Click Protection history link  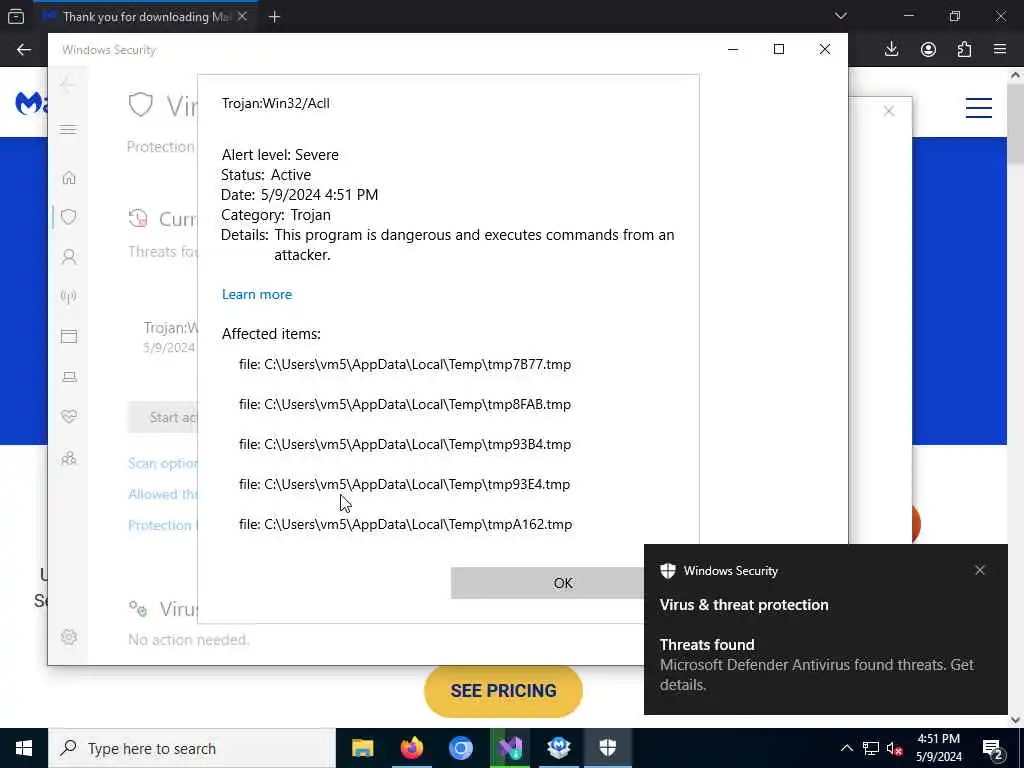pyautogui.click(x=163, y=525)
